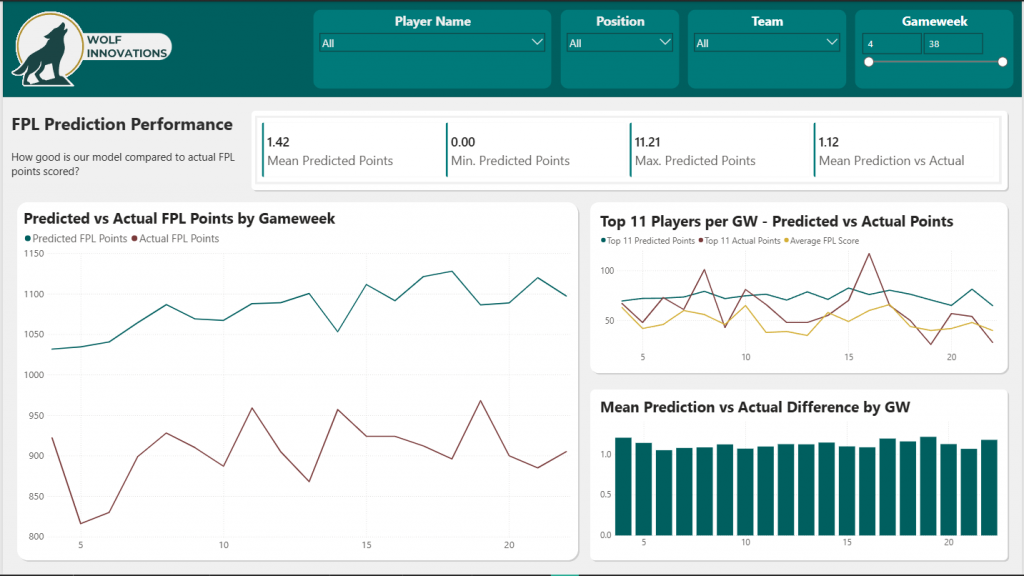Click the Top 11 Predicted Points legend dot
The image size is (1024, 576).
(604, 239)
